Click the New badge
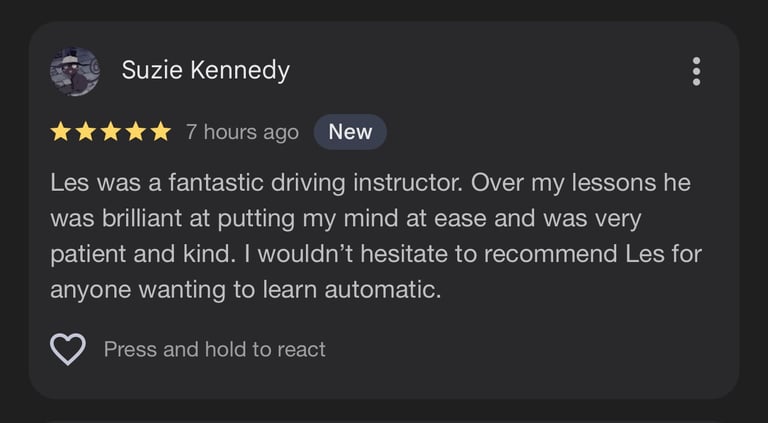 click(x=350, y=132)
